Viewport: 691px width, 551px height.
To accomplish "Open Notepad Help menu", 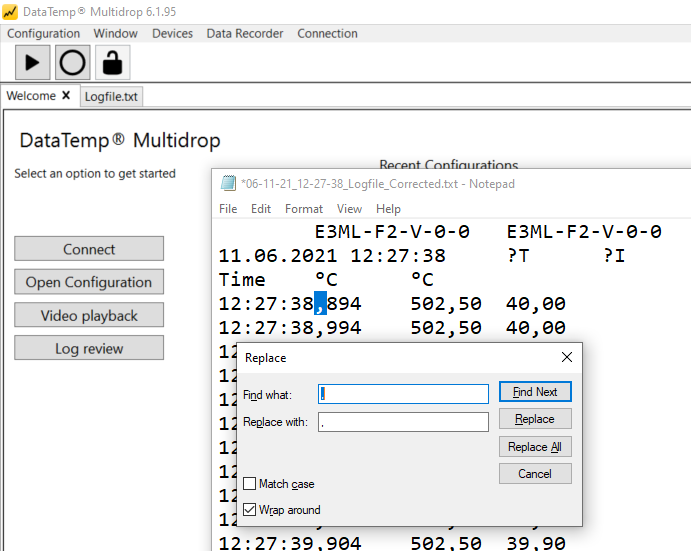I will pos(388,208).
